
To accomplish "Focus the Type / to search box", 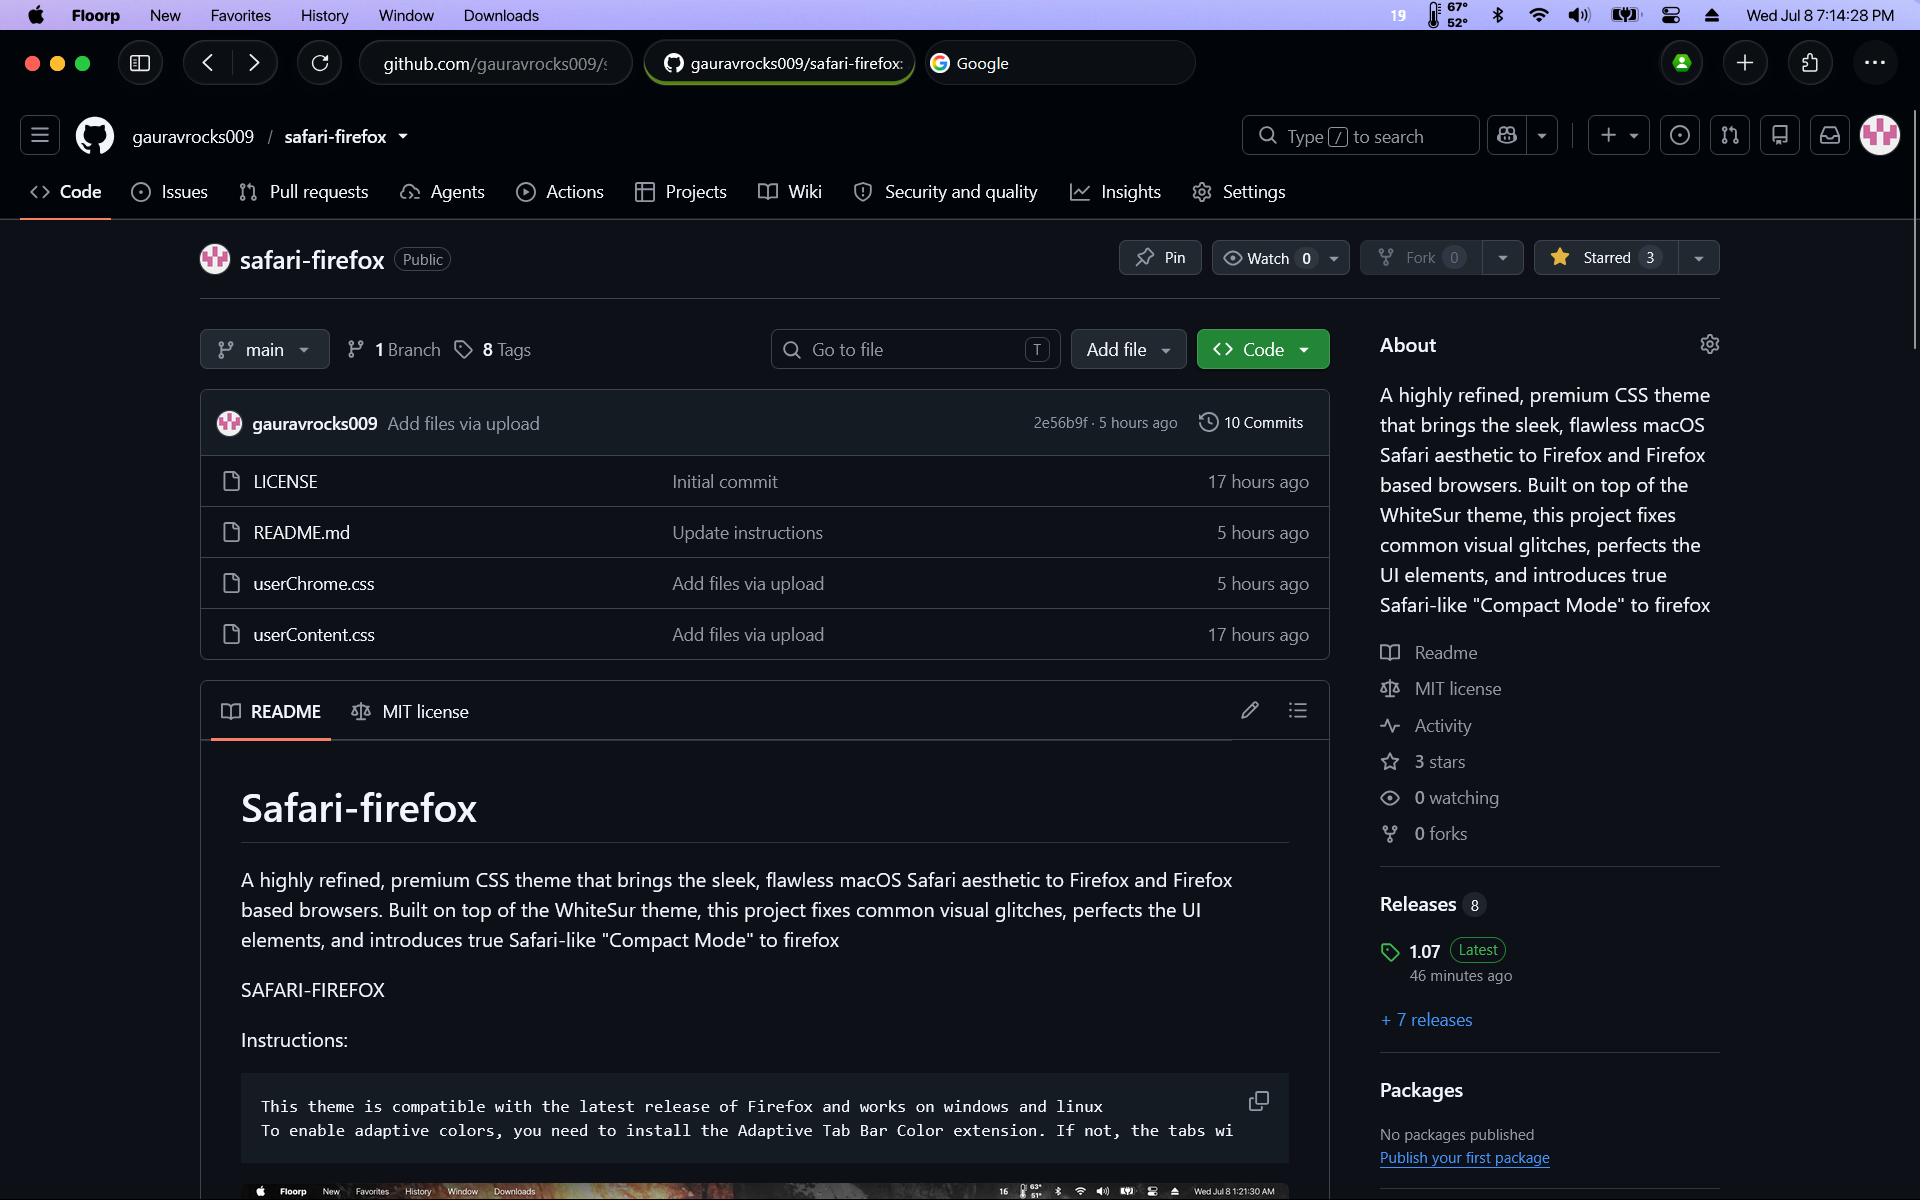I will point(1360,135).
